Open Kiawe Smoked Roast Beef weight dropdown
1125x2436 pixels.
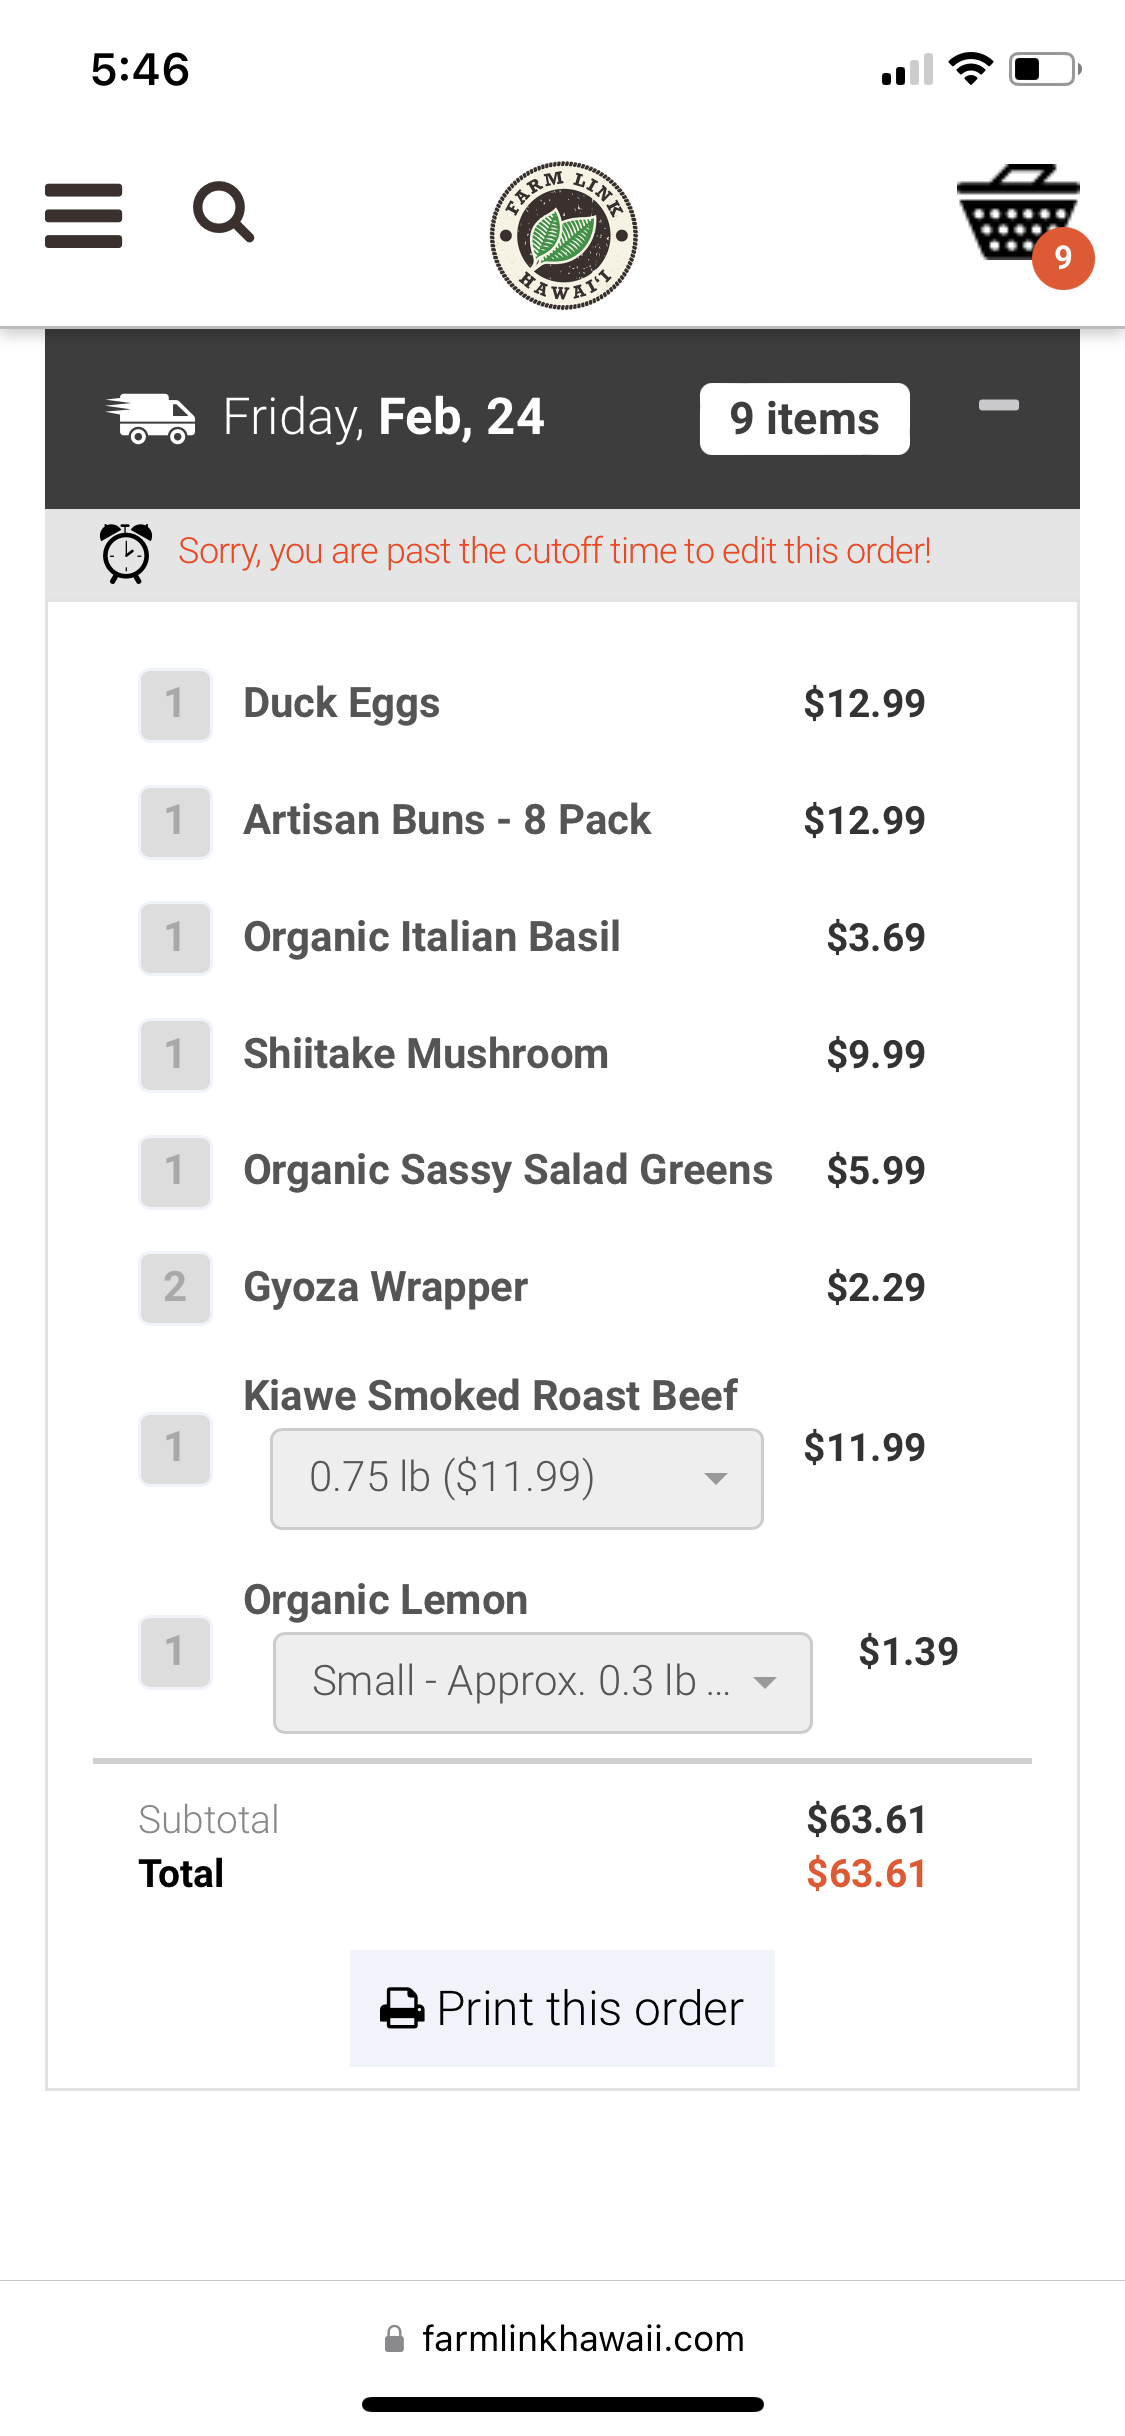tap(516, 1478)
